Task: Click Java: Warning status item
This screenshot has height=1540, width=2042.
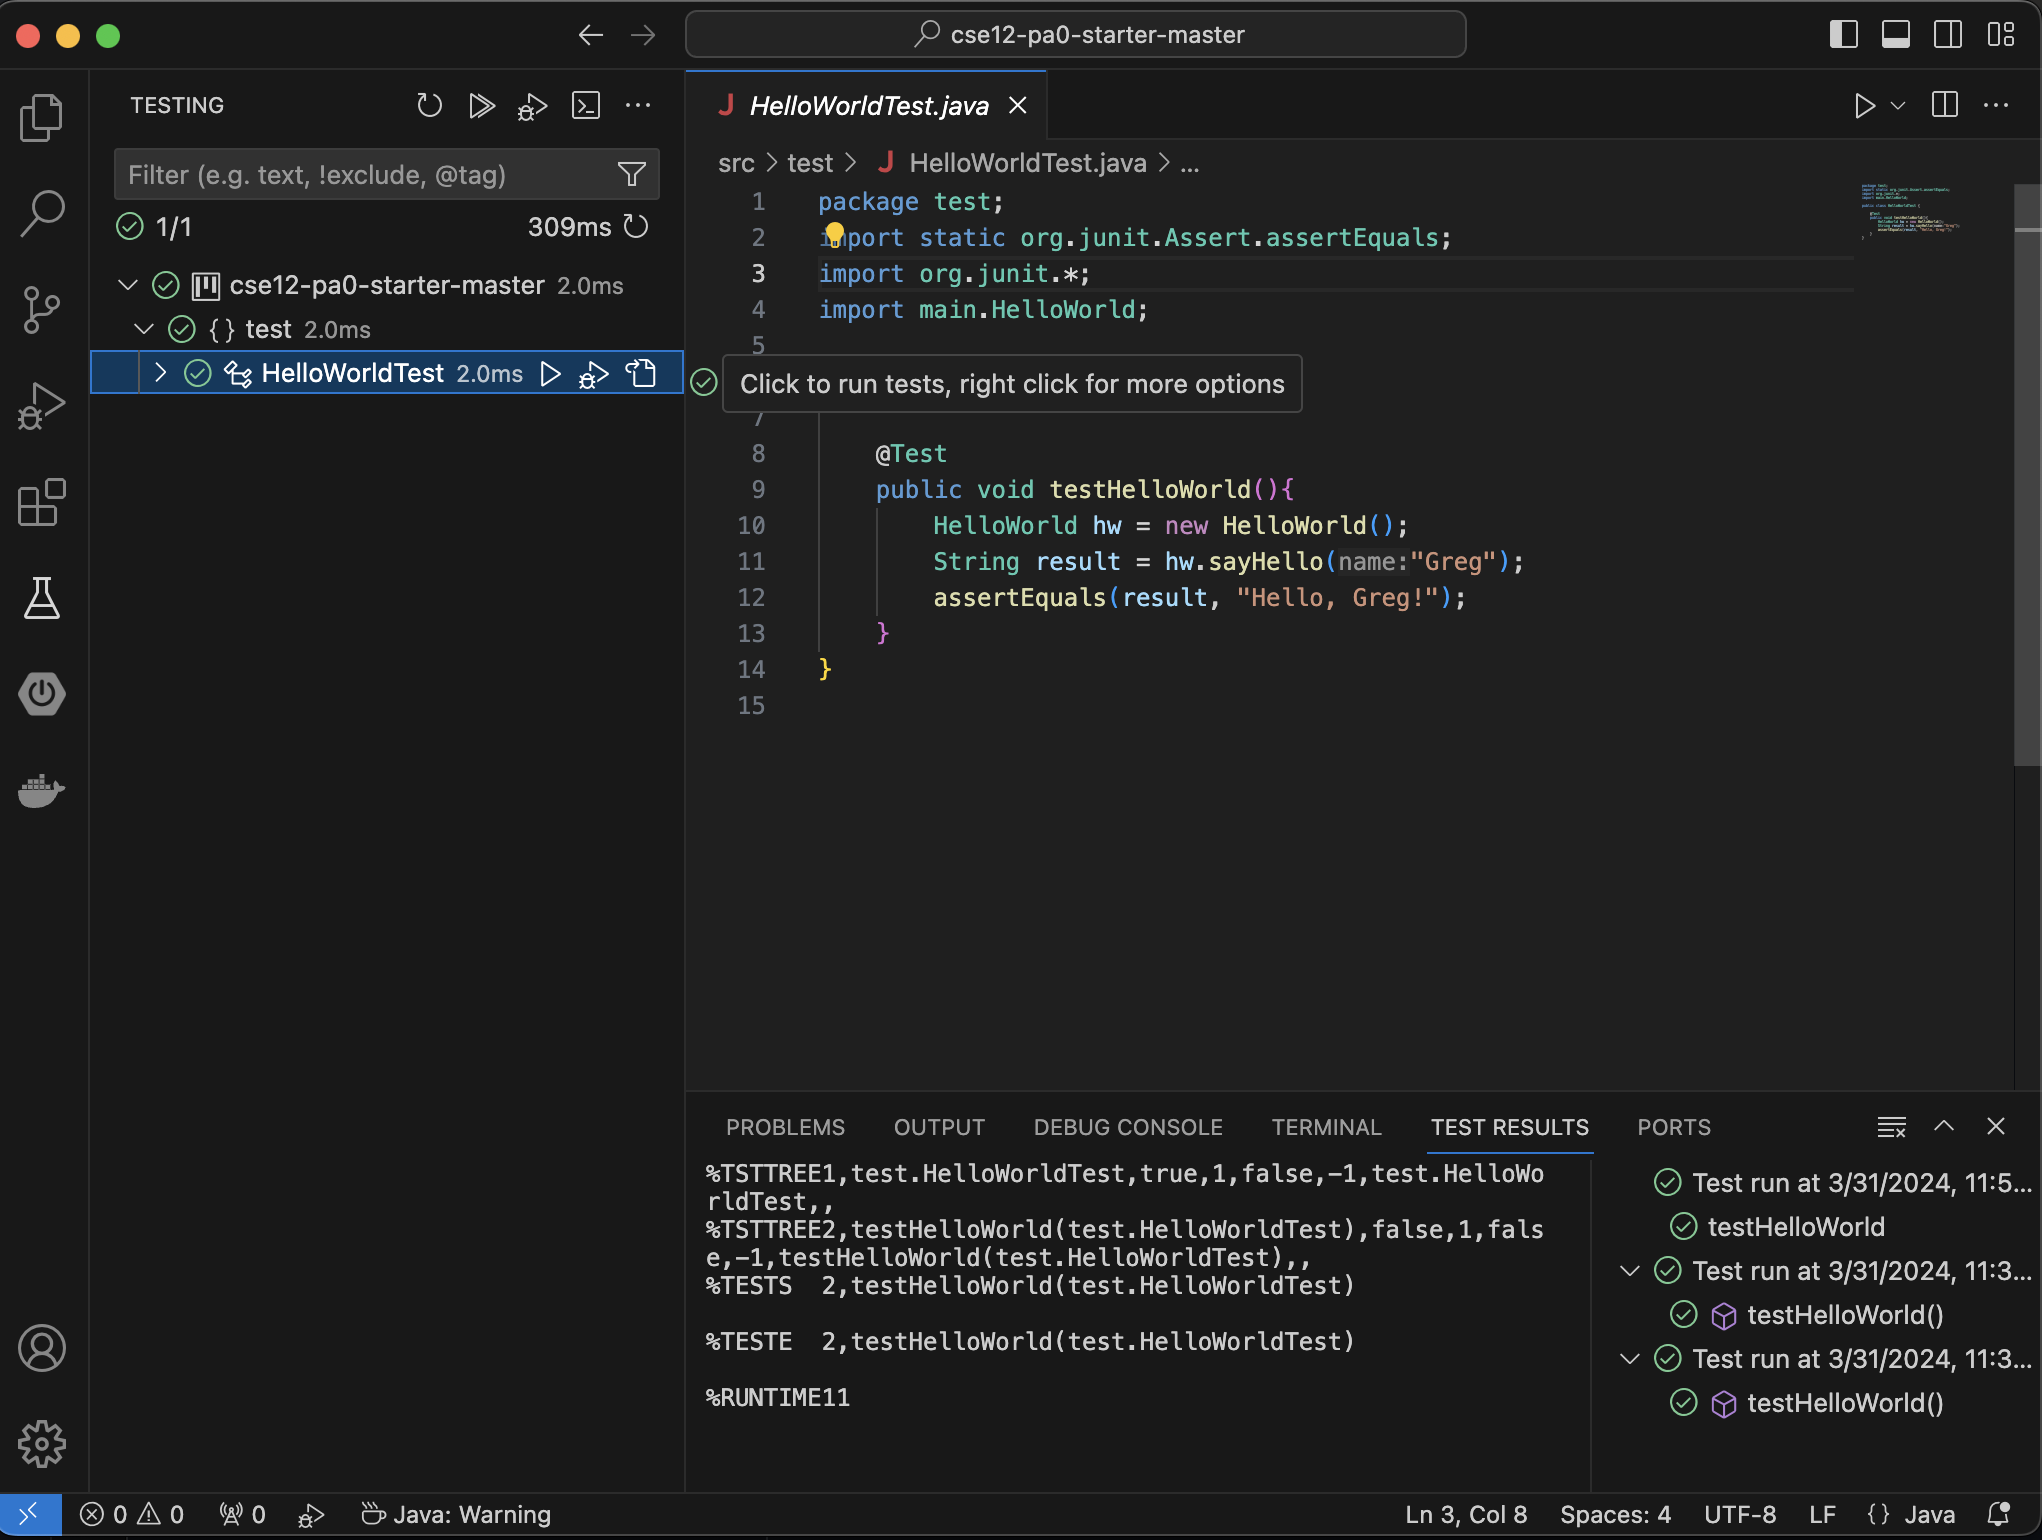Action: click(456, 1515)
